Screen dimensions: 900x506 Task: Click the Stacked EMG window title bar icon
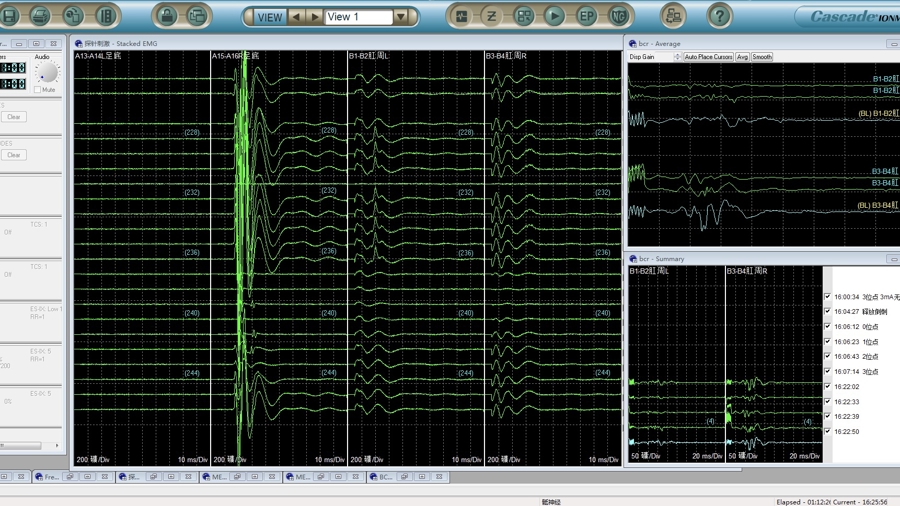click(79, 44)
